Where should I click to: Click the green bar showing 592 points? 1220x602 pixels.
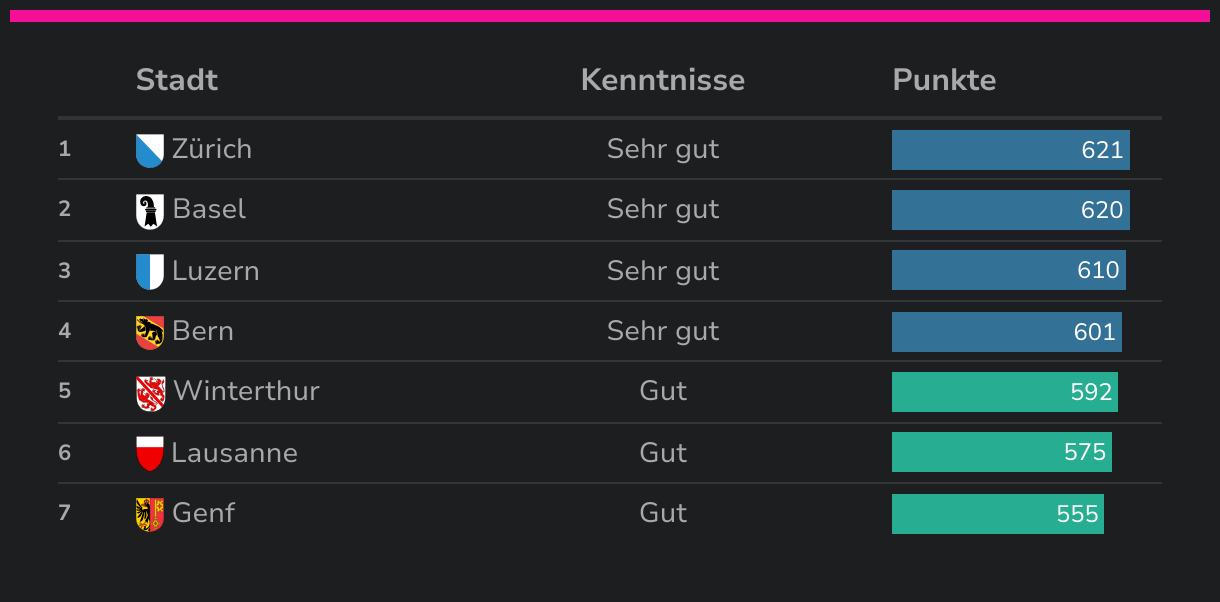tap(1004, 392)
